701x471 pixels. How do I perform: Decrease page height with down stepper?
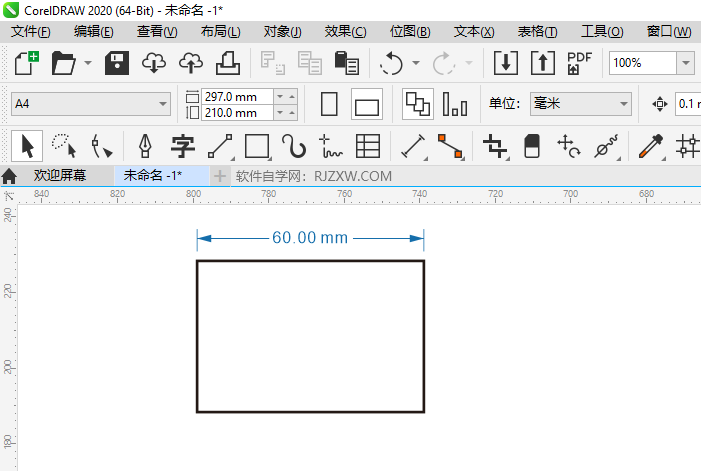click(280, 113)
